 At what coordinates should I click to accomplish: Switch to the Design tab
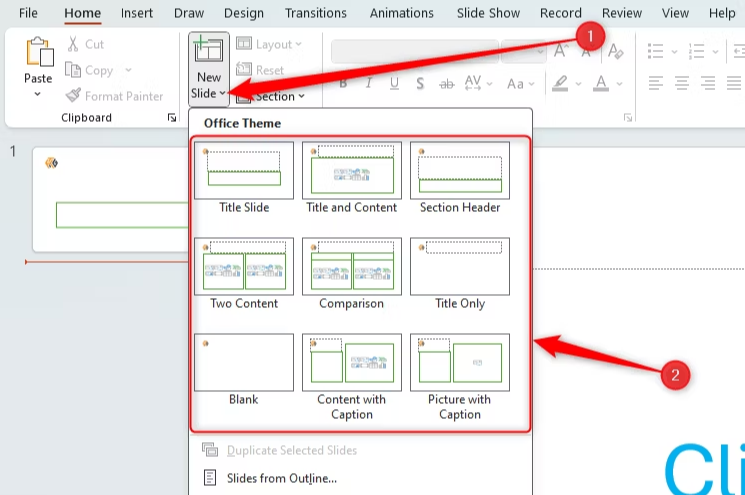point(244,13)
